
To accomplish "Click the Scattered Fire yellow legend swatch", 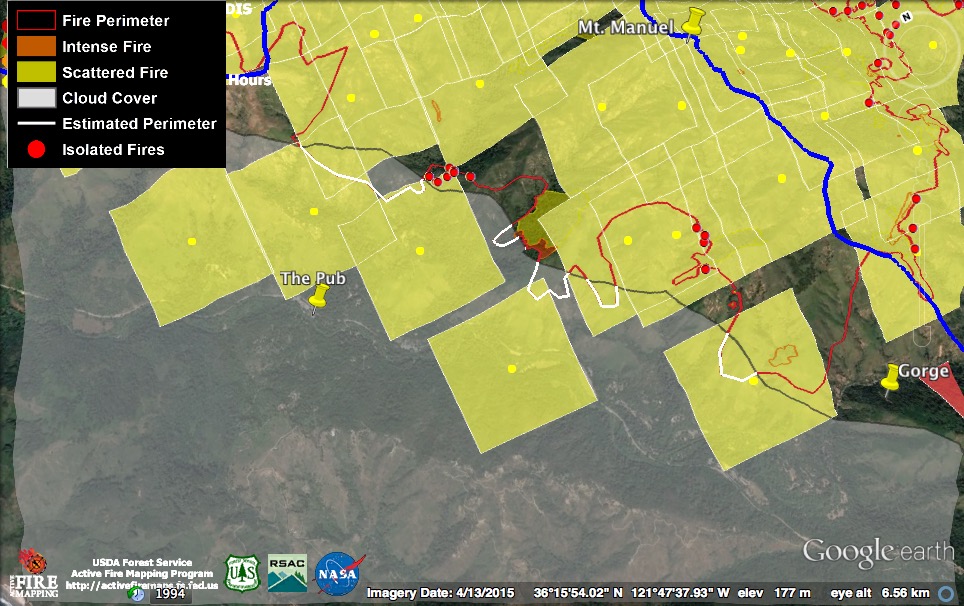I will point(36,73).
